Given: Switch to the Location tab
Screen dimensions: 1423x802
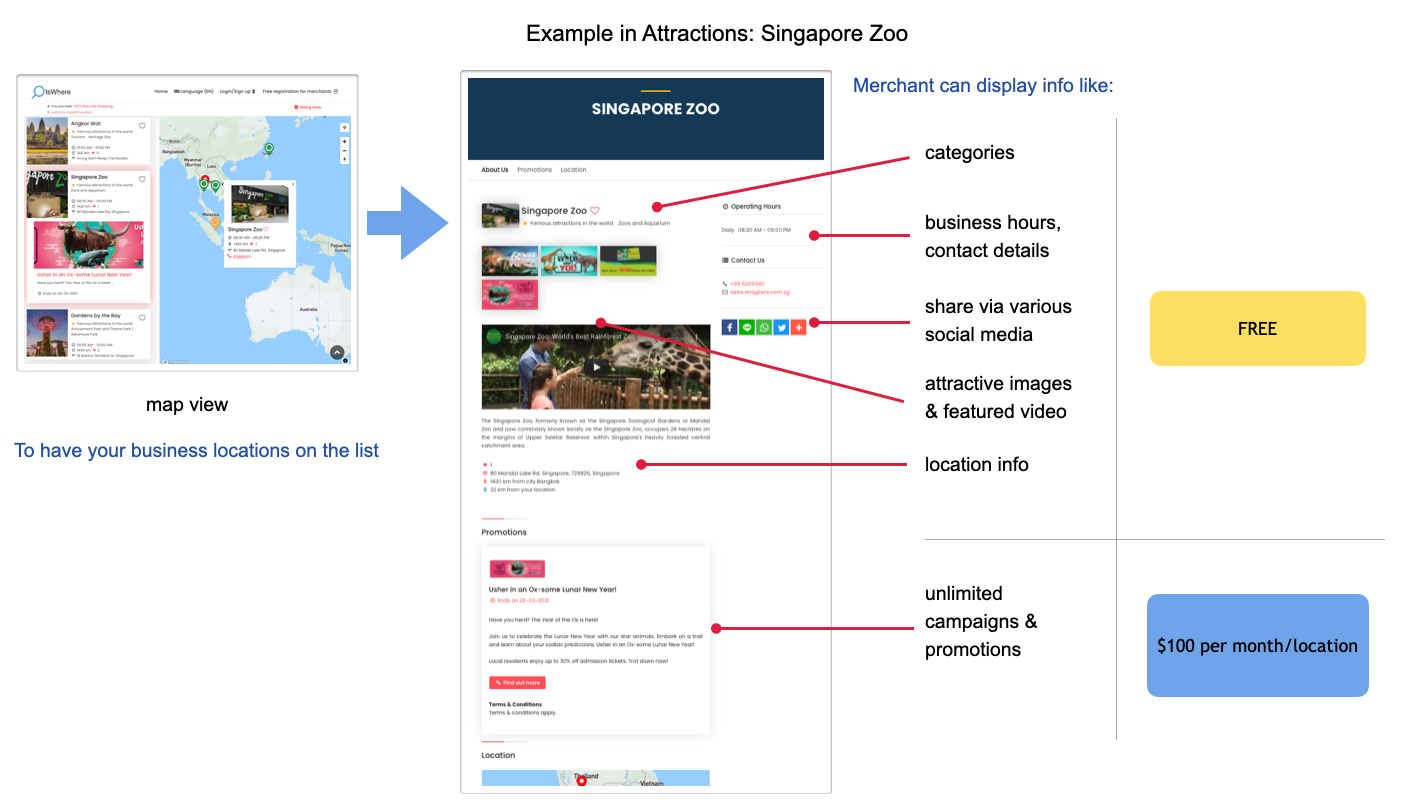Looking at the screenshot, I should (x=573, y=170).
